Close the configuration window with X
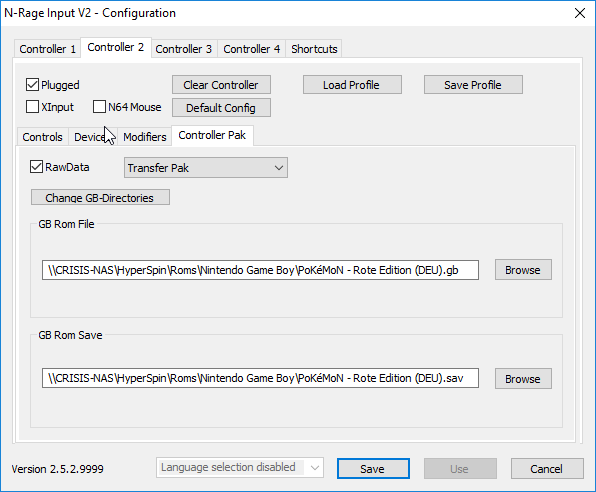This screenshot has width=596, height=492. click(580, 13)
